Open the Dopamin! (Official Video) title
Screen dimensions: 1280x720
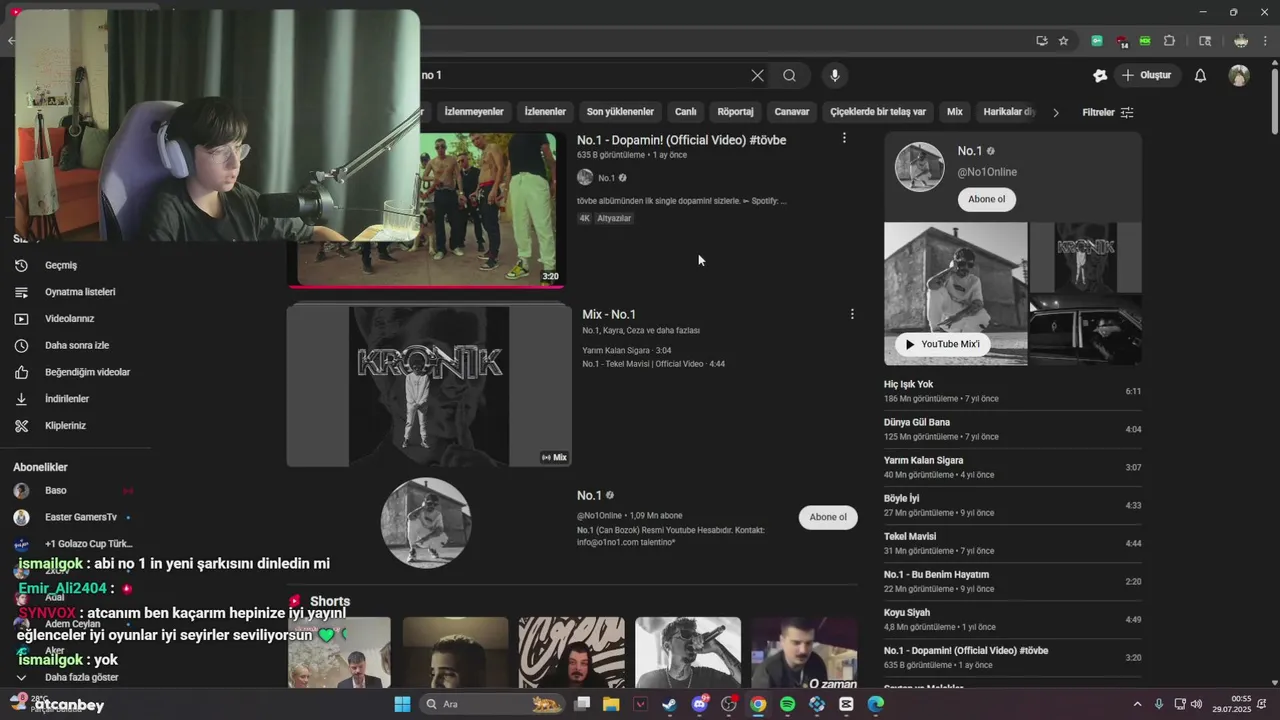pos(681,140)
